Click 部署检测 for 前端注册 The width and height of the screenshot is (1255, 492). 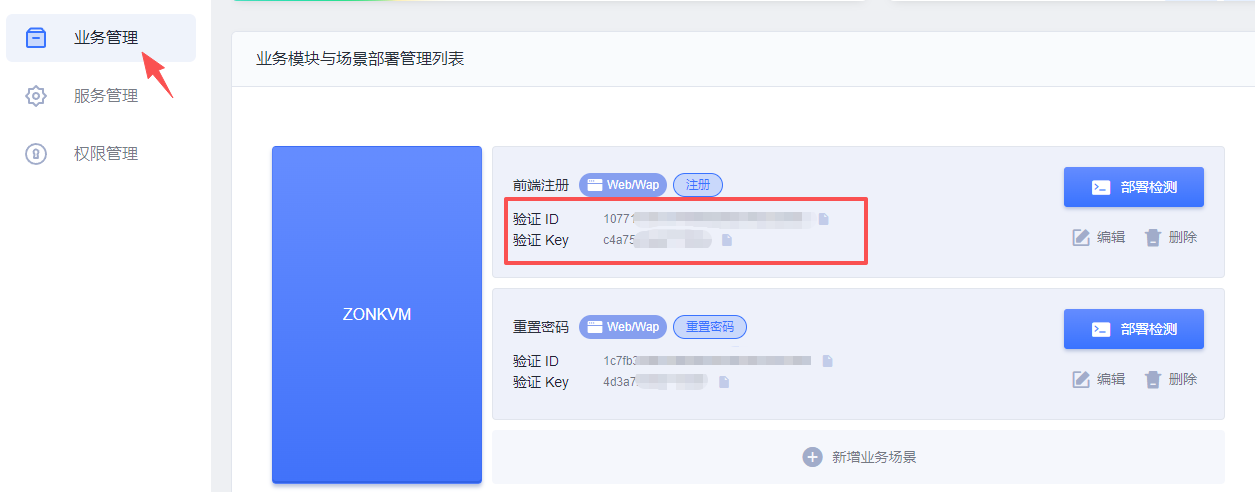[1134, 187]
